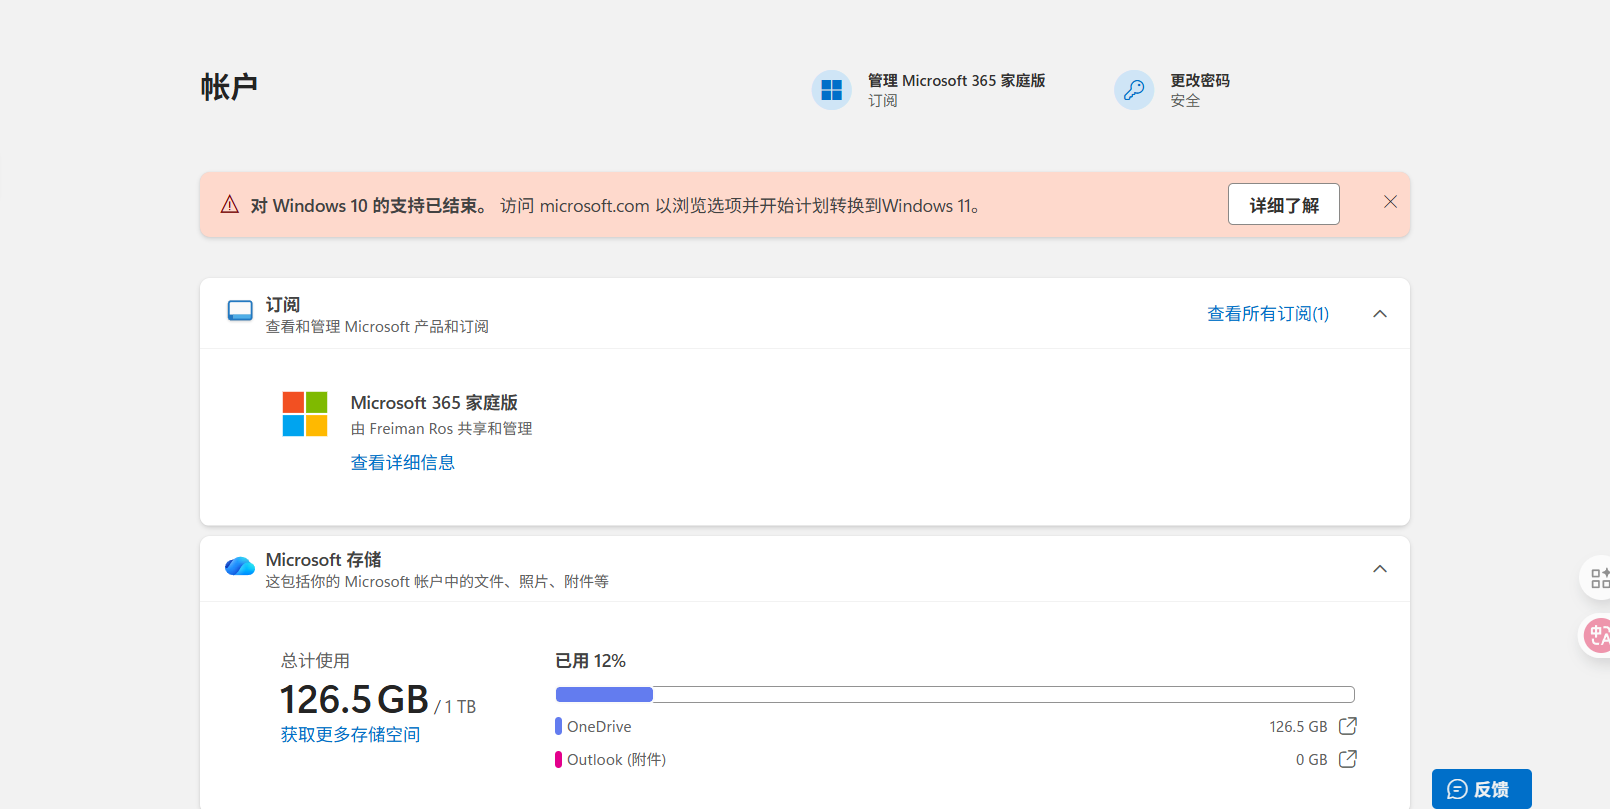Collapse the Microsoft 存储 section chevron

1380,569
